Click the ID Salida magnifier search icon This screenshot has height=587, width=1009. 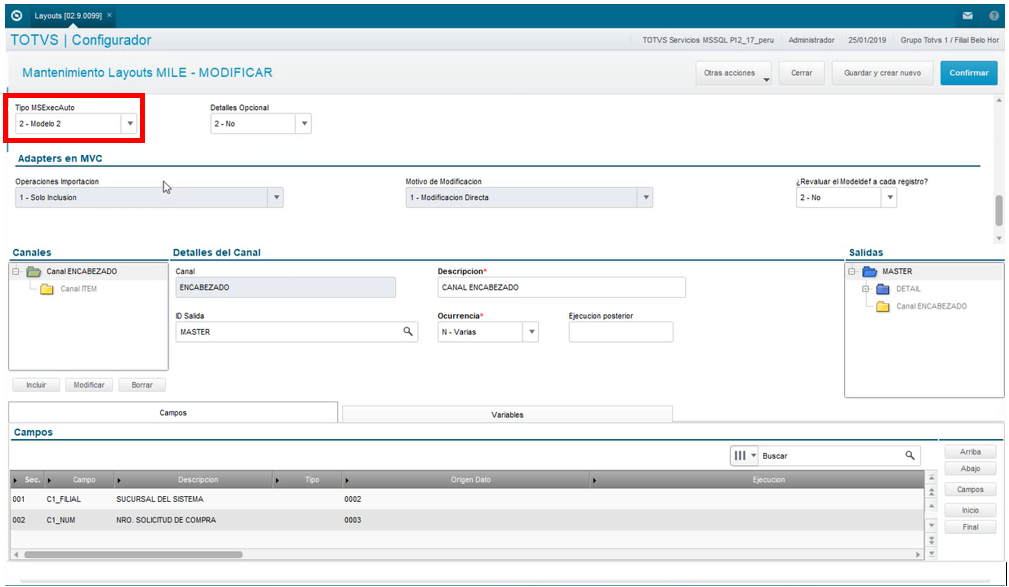coord(408,331)
